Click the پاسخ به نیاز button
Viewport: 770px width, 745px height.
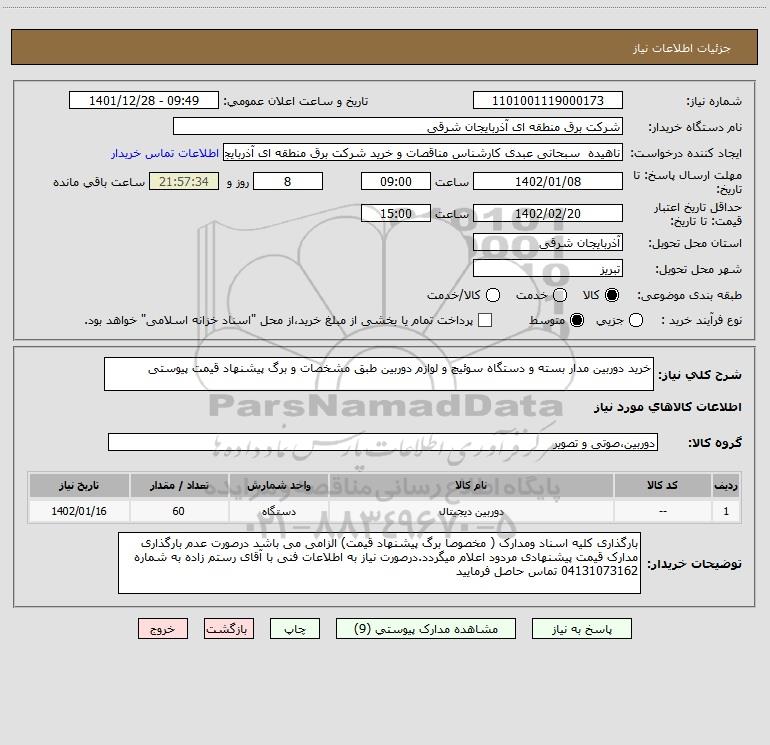(x=581, y=629)
